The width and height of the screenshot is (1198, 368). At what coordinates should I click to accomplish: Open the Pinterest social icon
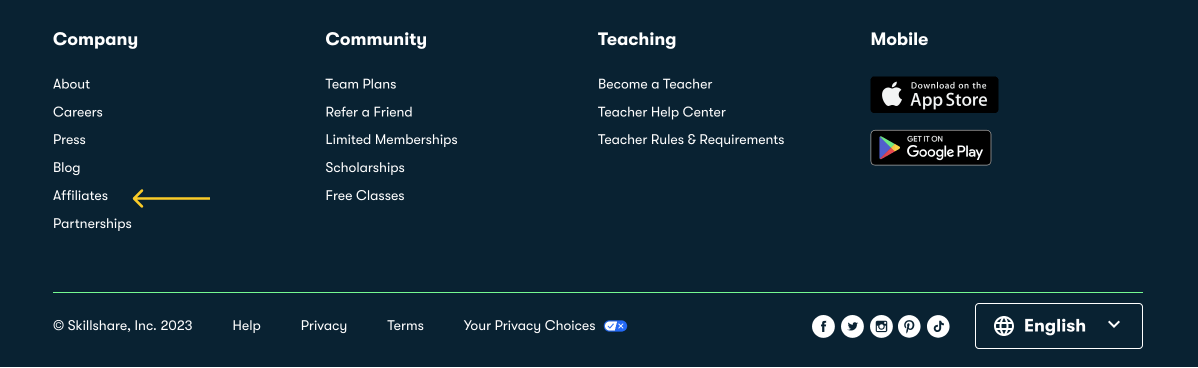coord(909,327)
